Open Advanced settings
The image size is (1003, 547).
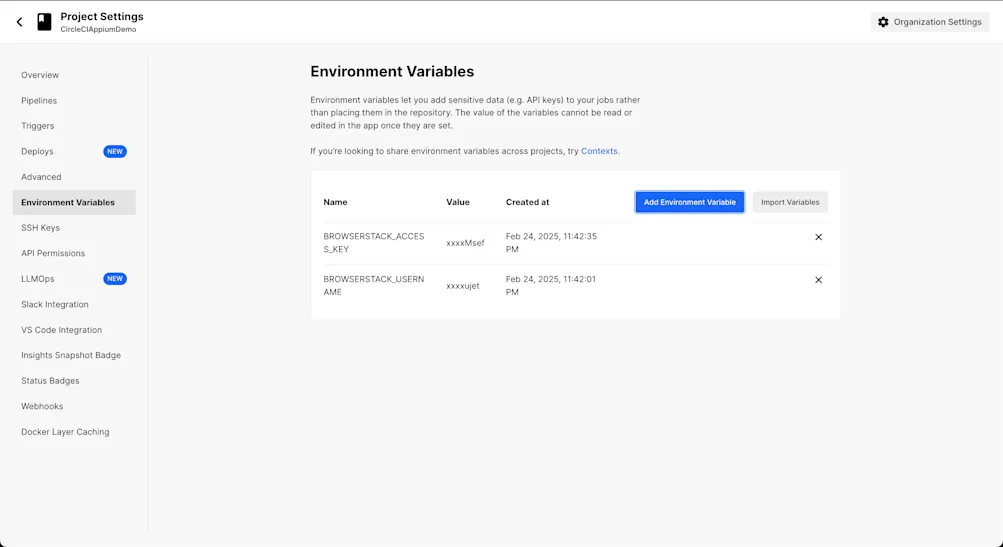tap(41, 177)
